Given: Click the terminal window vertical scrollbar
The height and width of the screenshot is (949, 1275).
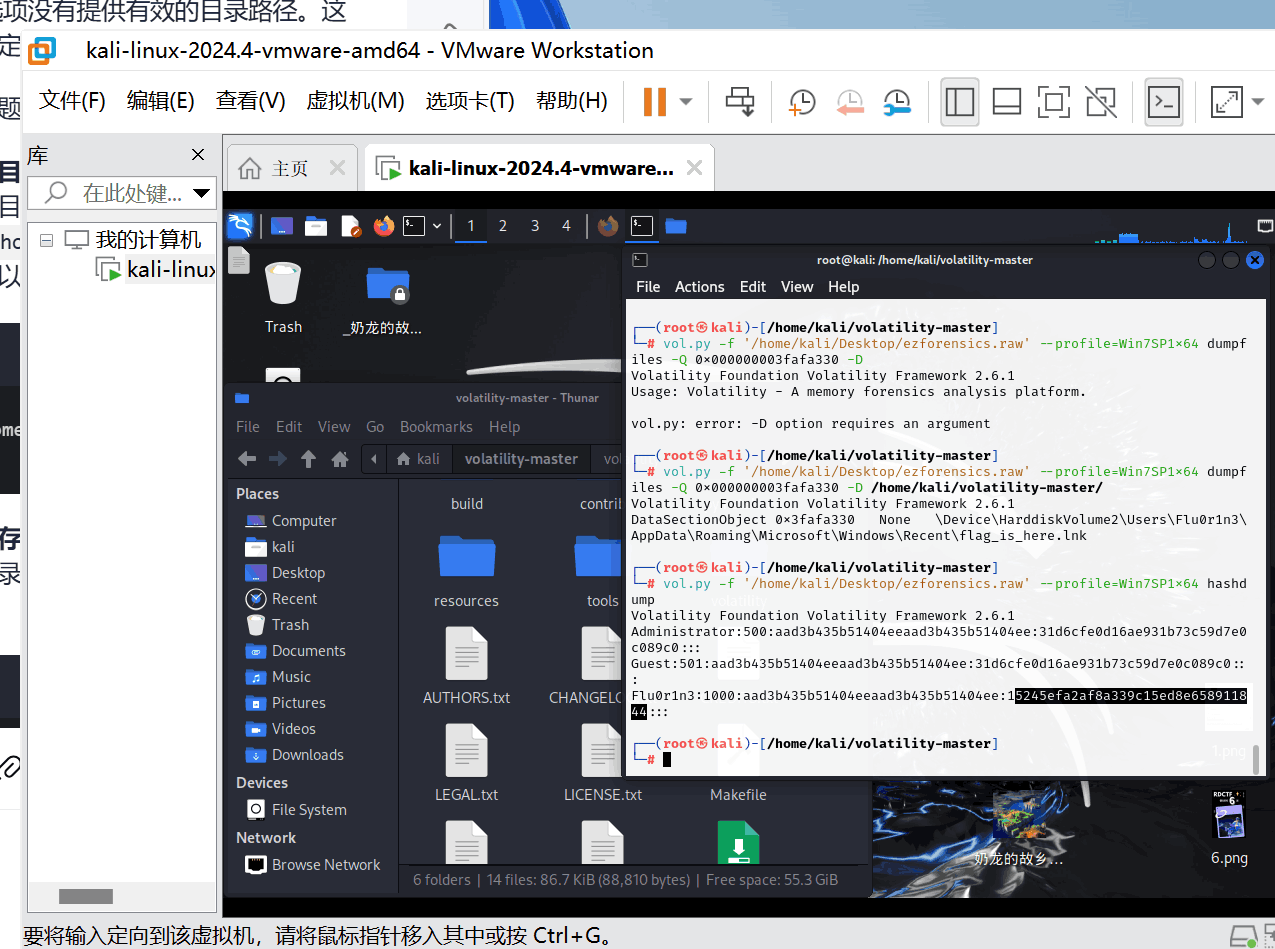Looking at the screenshot, I should click(x=1257, y=759).
